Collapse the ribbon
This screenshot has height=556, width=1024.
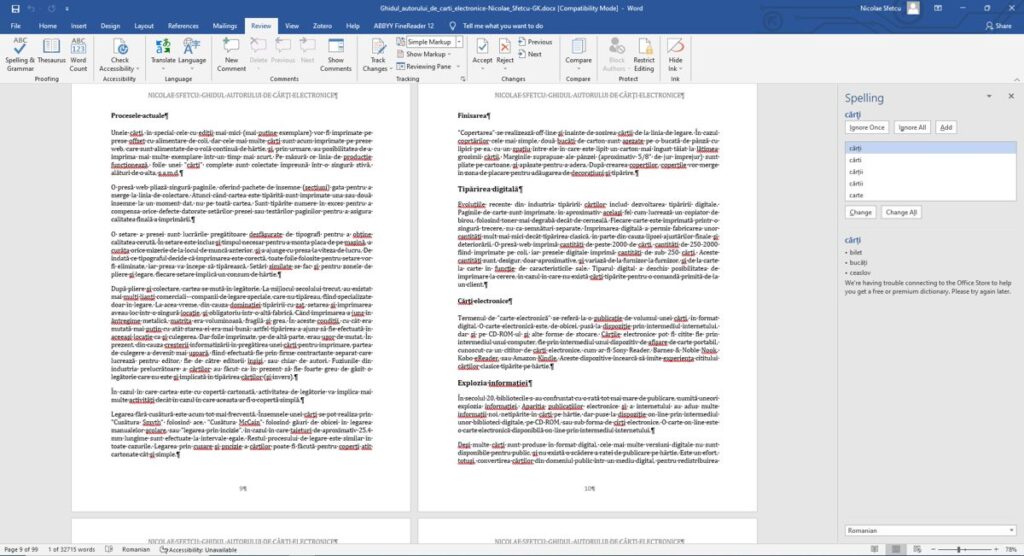pos(1016,79)
